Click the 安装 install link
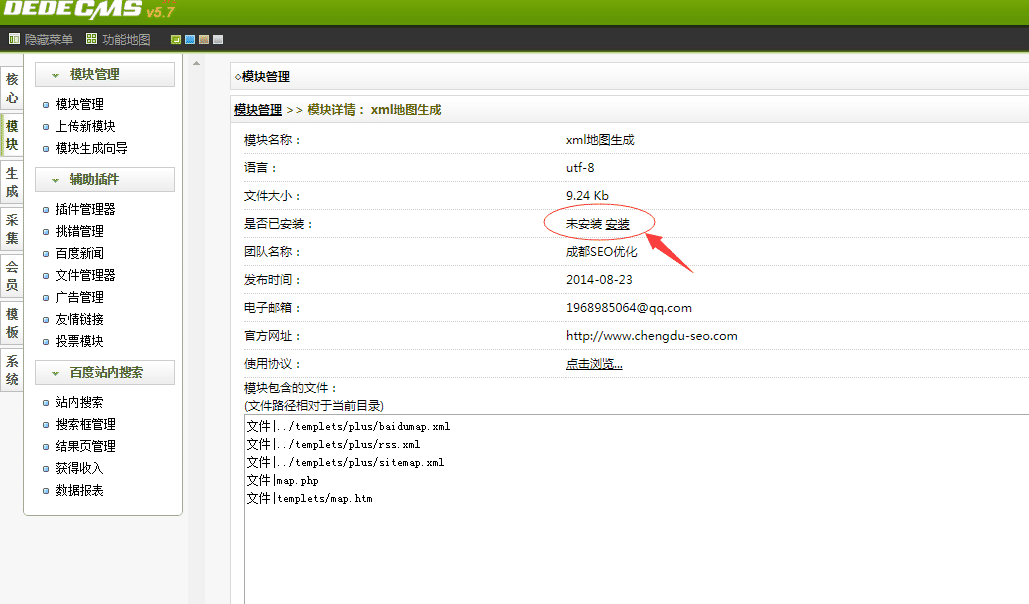The image size is (1029, 604). [617, 224]
